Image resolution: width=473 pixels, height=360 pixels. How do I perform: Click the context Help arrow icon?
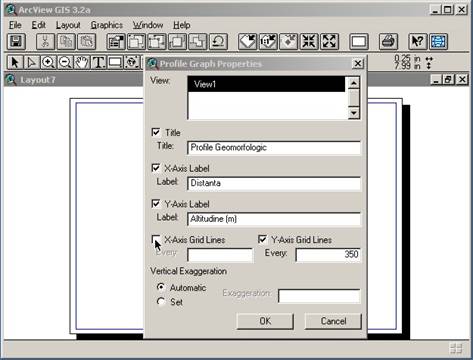(418, 42)
